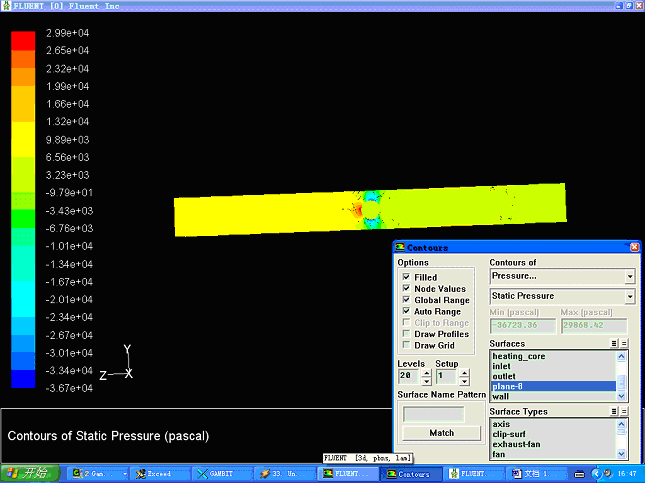645x484 pixels.
Task: Select all Surface Types icon
Action: (x=615, y=412)
